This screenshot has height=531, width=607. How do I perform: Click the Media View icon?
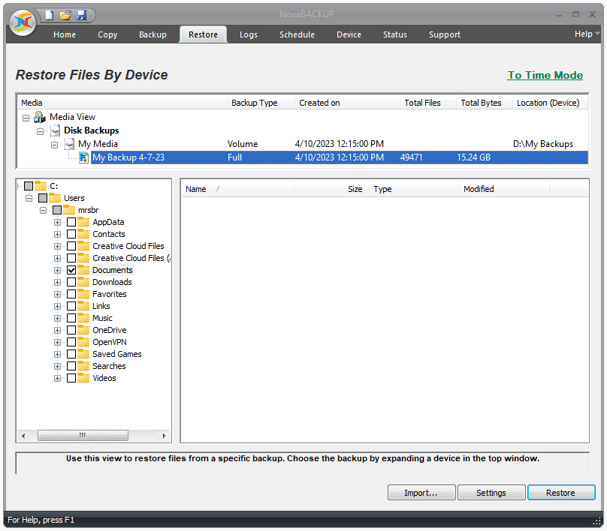39,117
